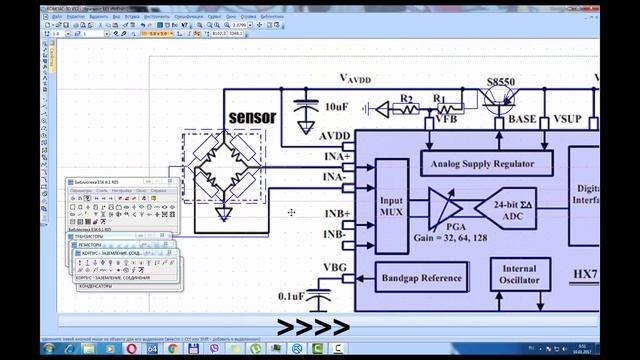The image size is (640, 360).
Task: Open the Редактор menu
Action: click(76, 17)
